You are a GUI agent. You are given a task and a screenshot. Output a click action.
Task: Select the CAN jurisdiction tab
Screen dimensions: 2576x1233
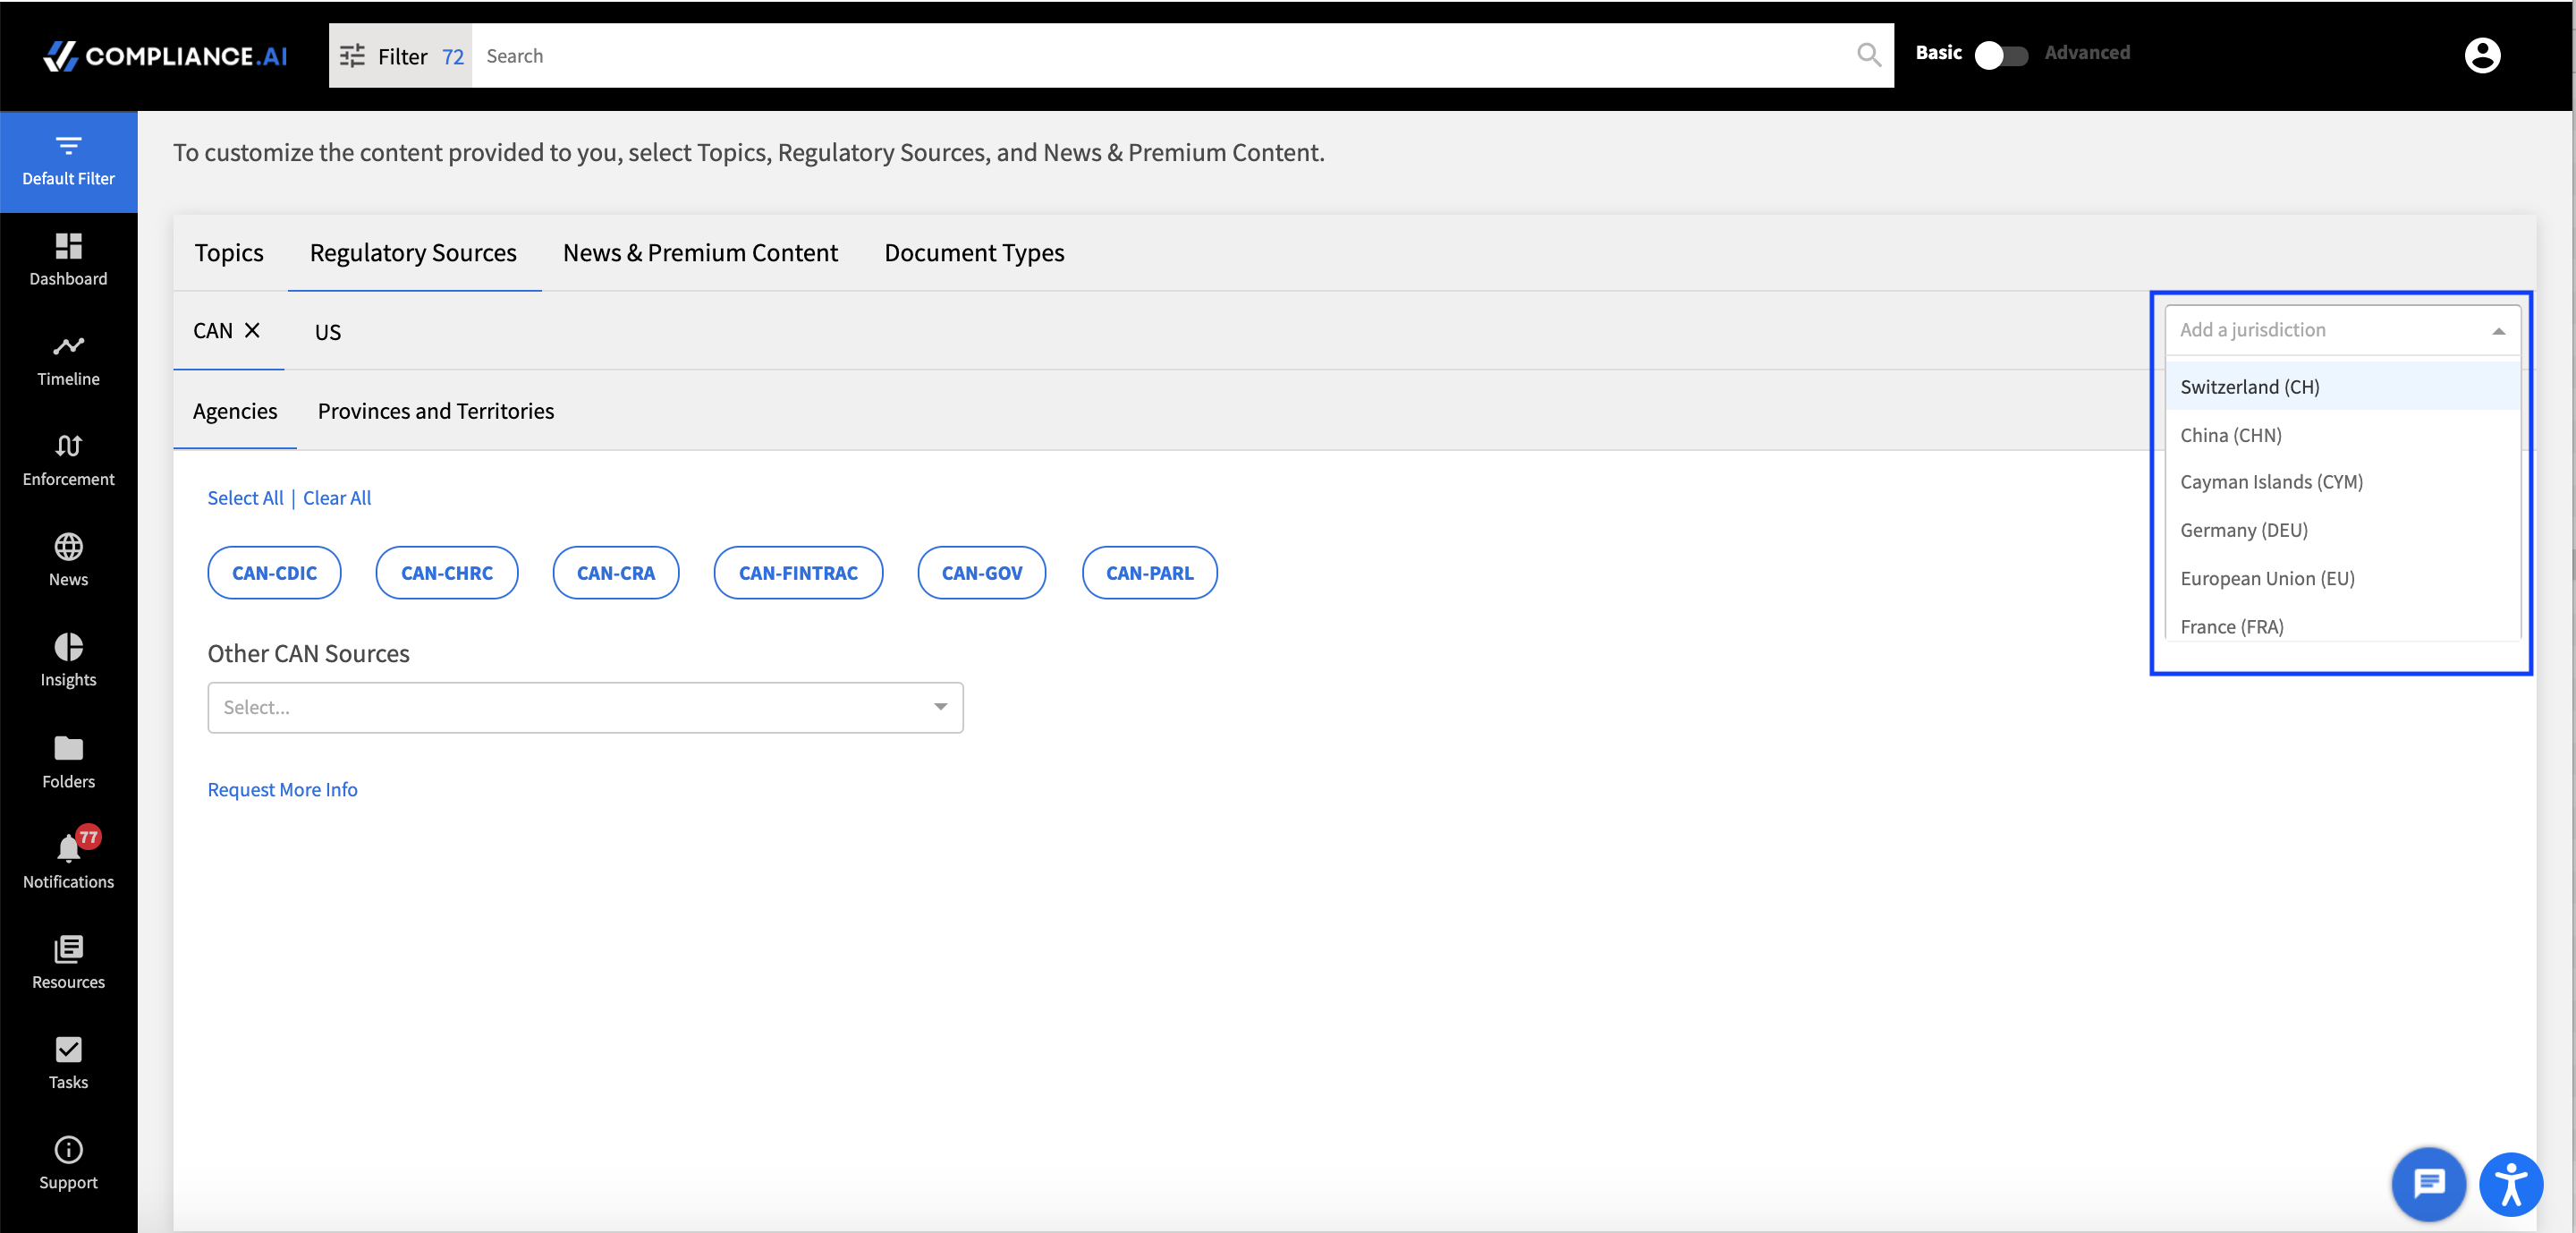click(x=212, y=330)
